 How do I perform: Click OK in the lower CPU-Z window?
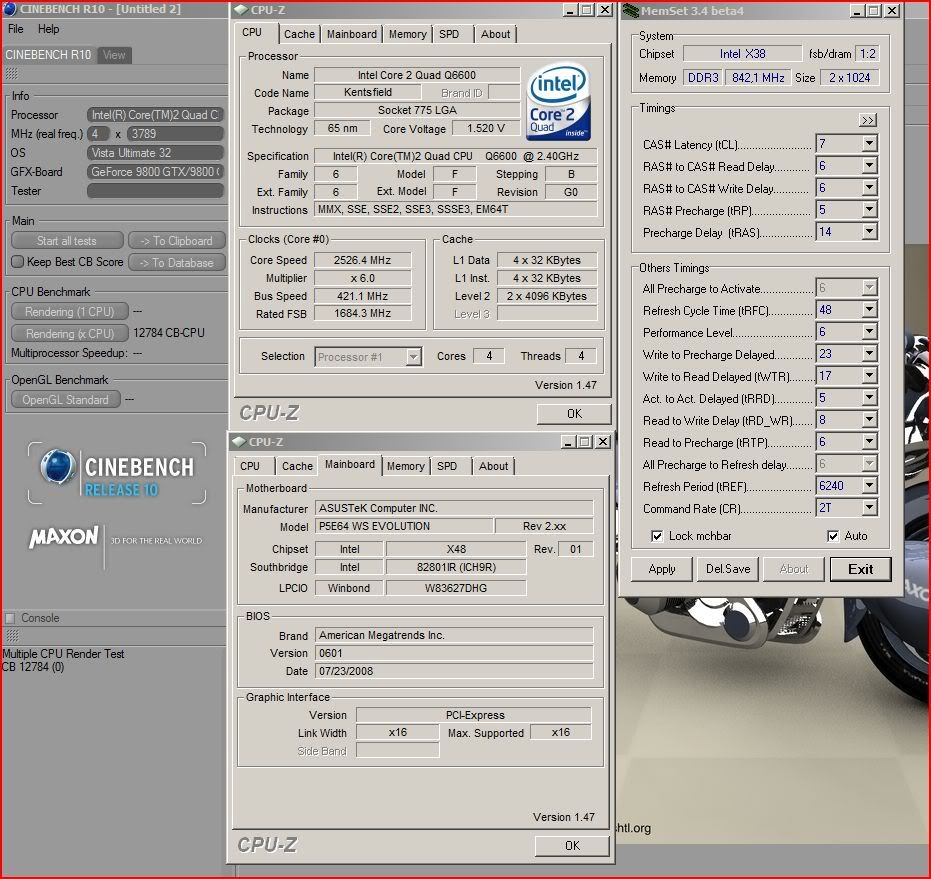pos(572,846)
